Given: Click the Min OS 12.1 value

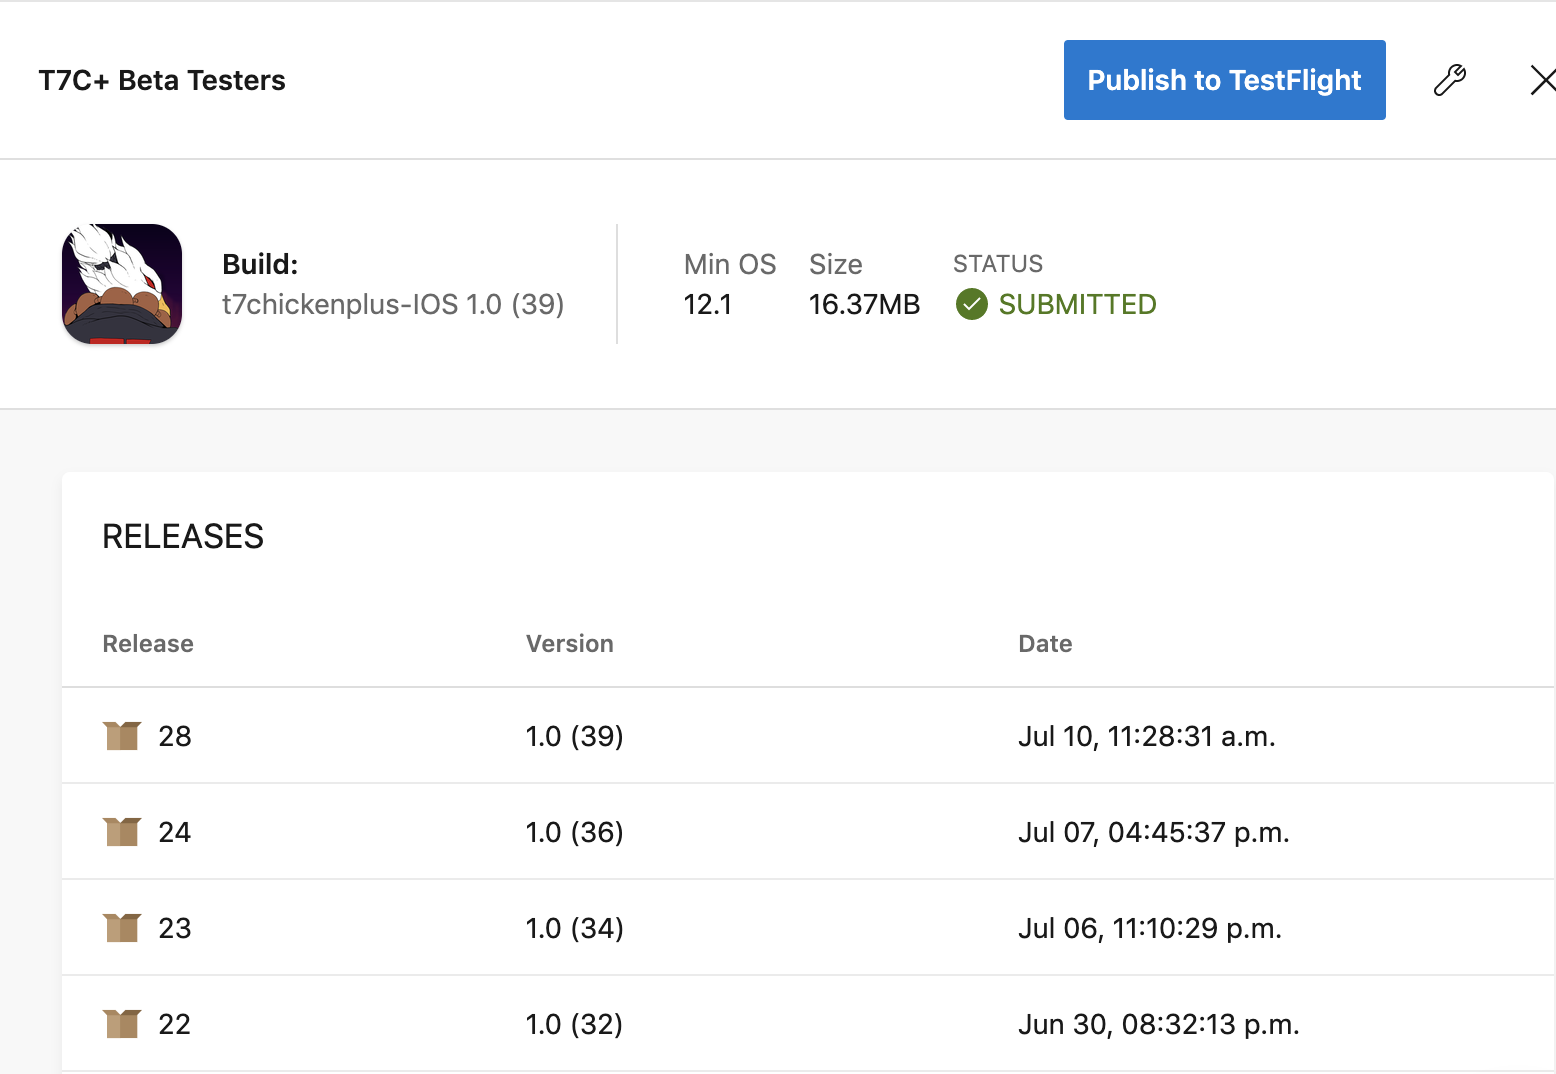Looking at the screenshot, I should click(x=708, y=304).
